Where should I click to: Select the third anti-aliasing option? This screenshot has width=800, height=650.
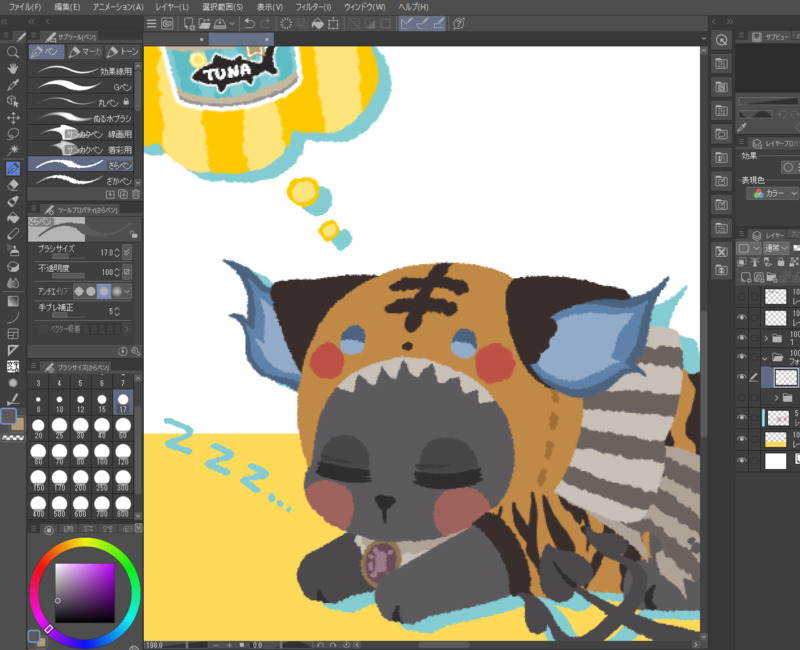point(104,291)
